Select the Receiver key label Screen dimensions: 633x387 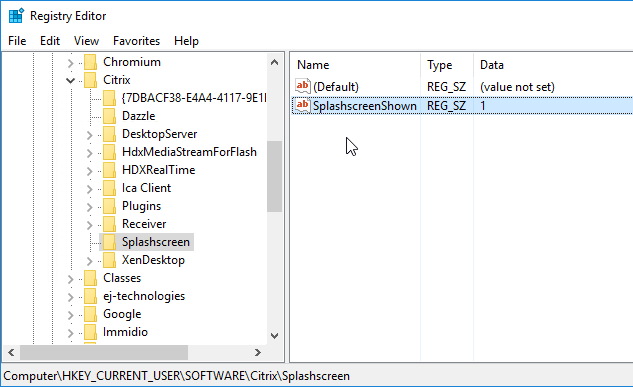[x=144, y=224]
